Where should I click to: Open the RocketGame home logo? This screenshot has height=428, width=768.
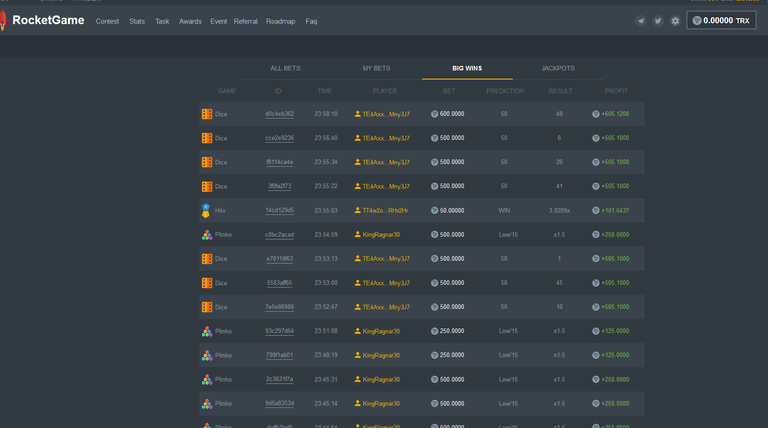[x=43, y=21]
